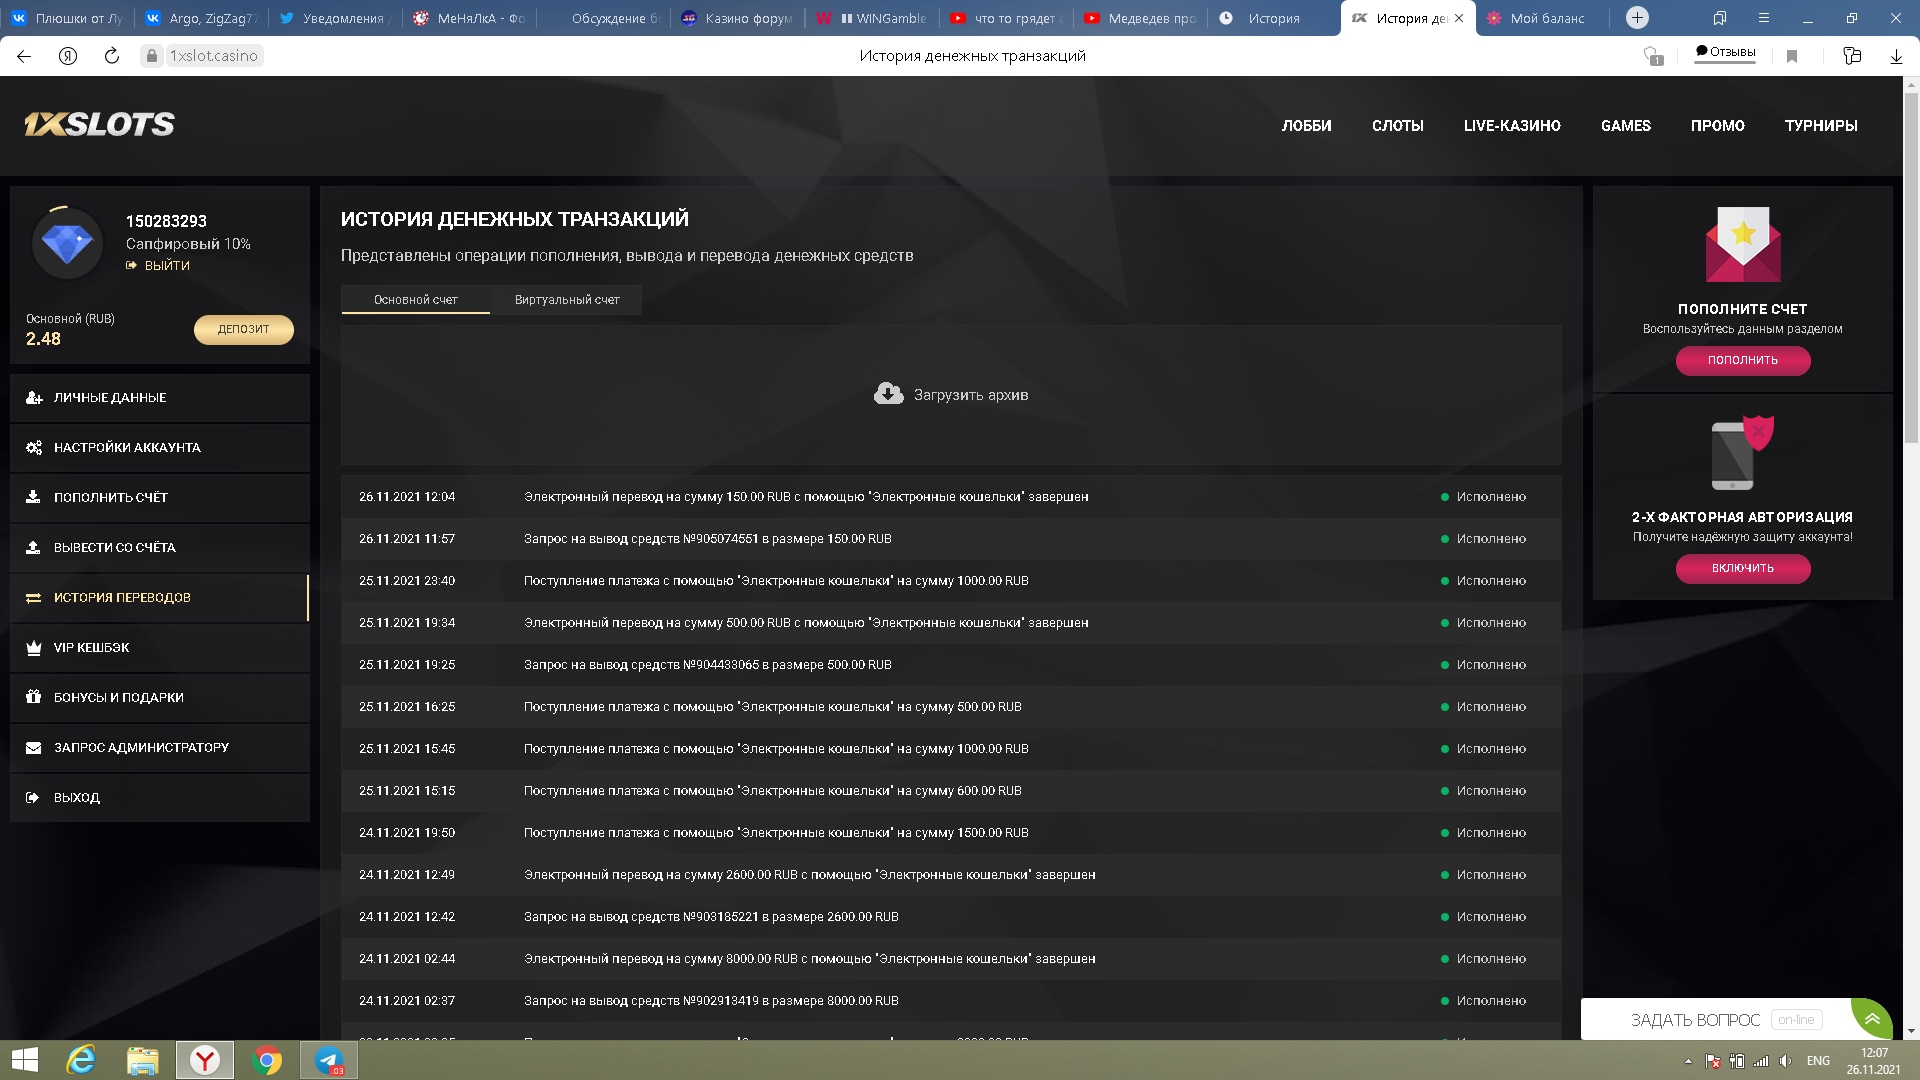Click the envelope star deposit icon
This screenshot has width=1920, height=1080.
coord(1742,244)
